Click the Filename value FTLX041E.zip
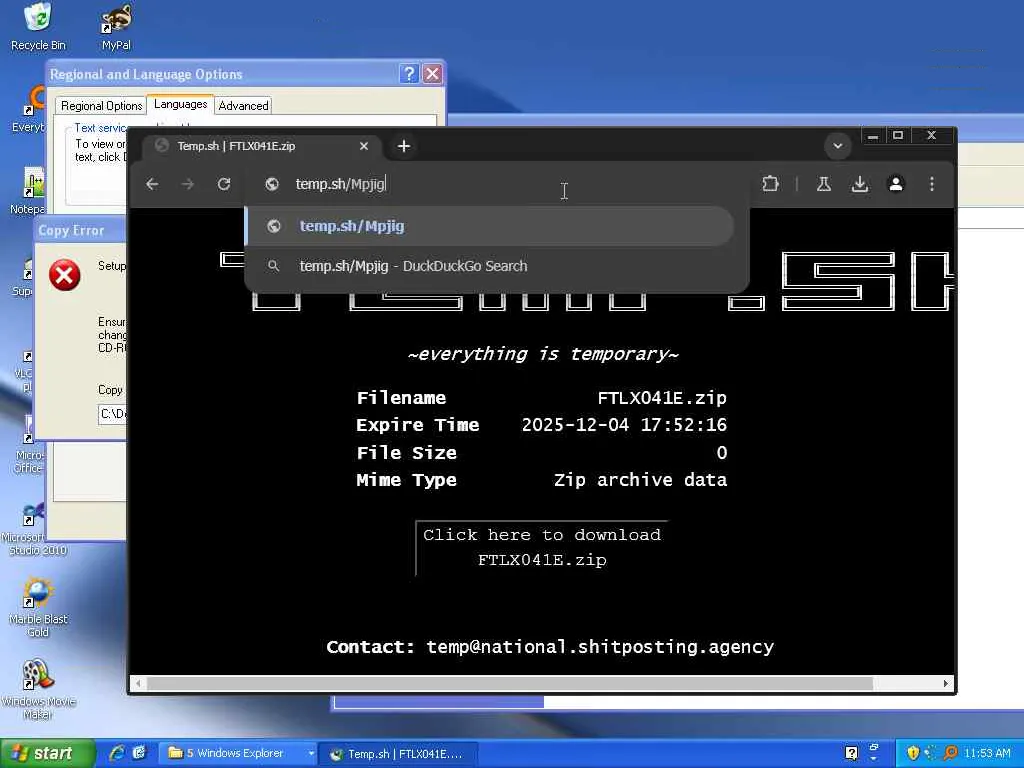The image size is (1024, 768). (x=662, y=398)
